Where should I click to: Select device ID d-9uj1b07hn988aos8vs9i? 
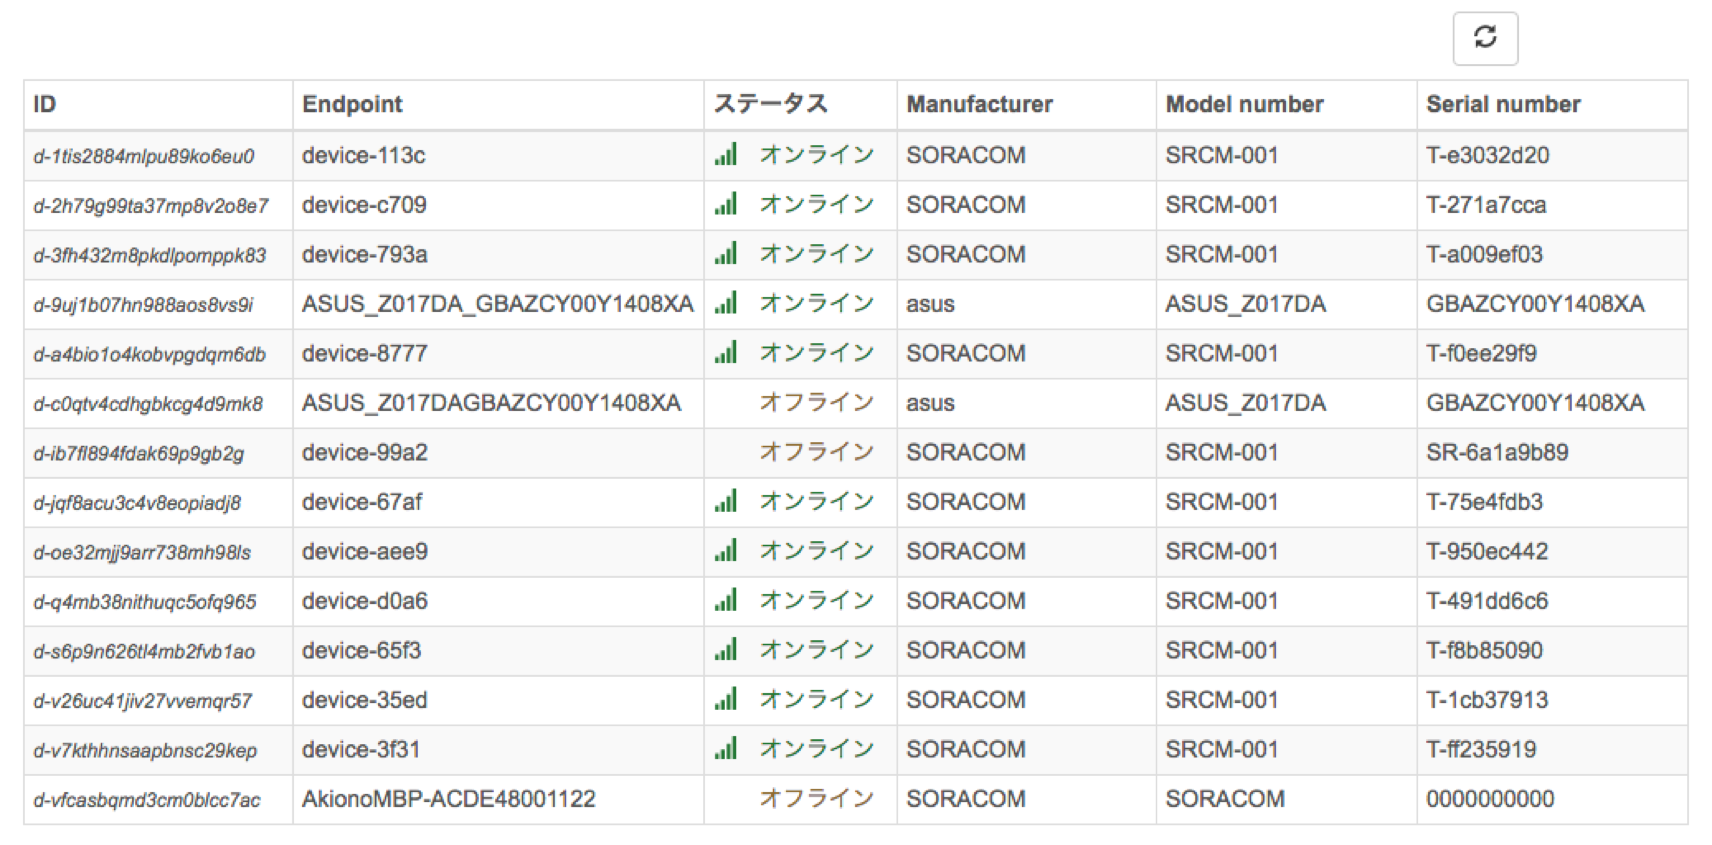point(143,305)
